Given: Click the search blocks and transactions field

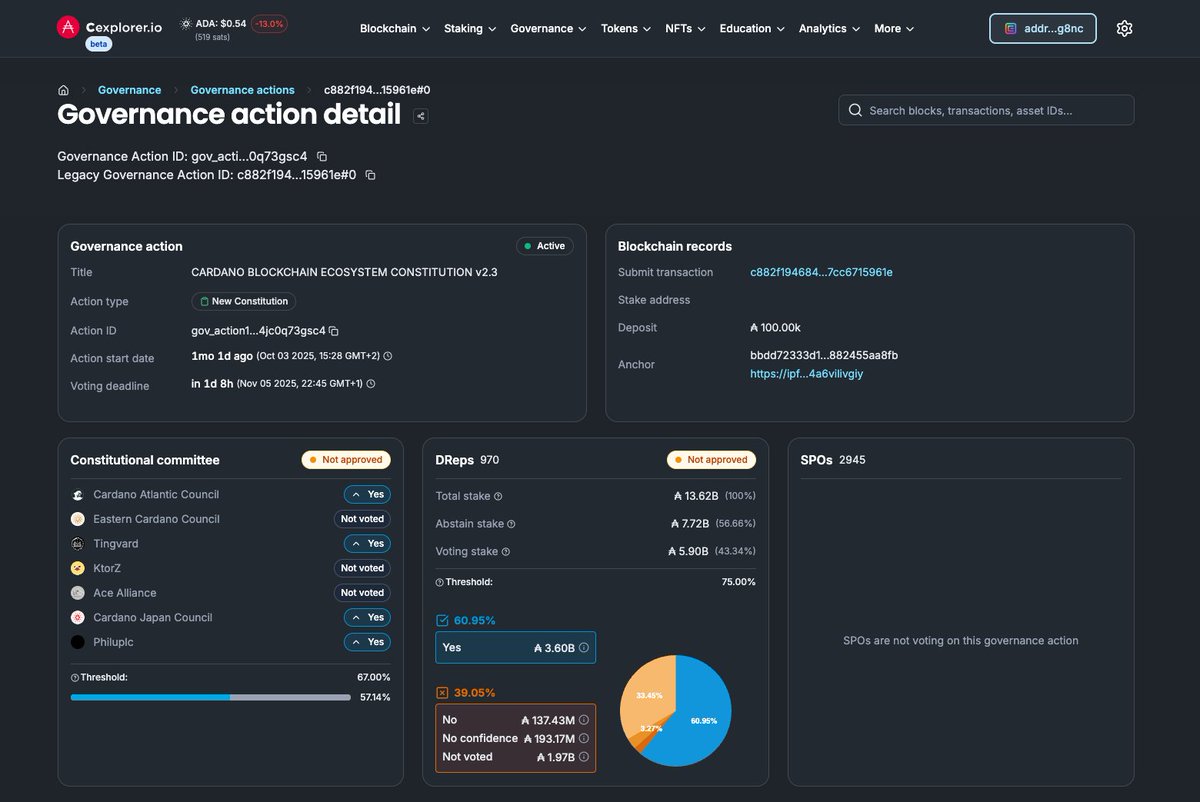Looking at the screenshot, I should tap(986, 110).
